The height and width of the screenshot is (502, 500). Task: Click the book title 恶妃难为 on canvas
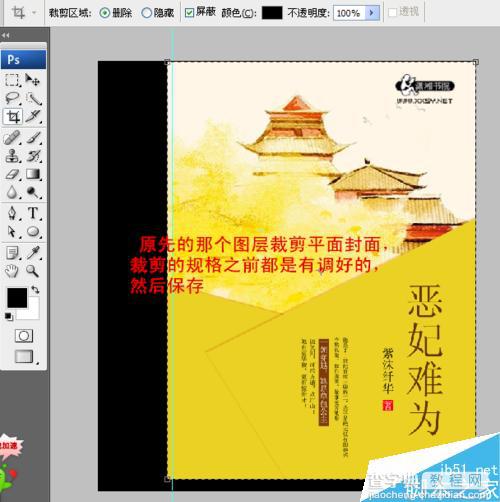(425, 360)
